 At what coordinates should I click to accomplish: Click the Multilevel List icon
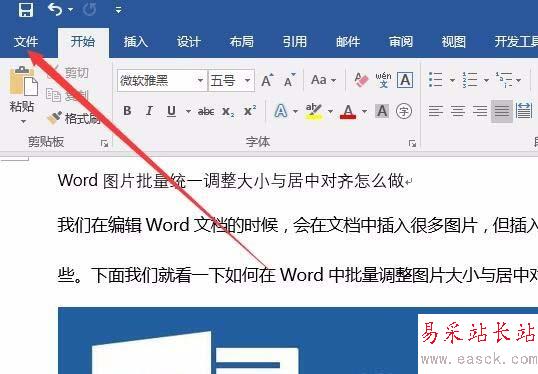504,80
